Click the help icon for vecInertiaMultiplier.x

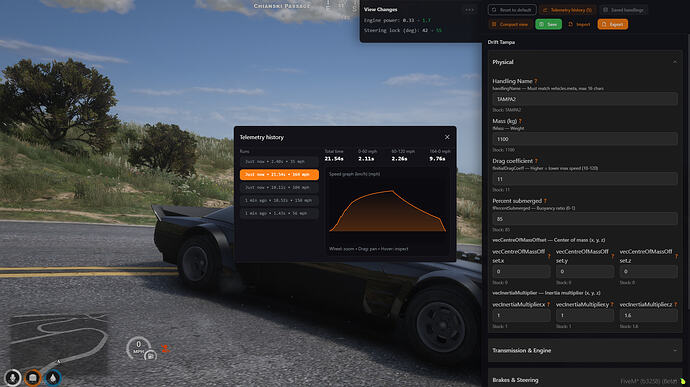tap(548, 304)
